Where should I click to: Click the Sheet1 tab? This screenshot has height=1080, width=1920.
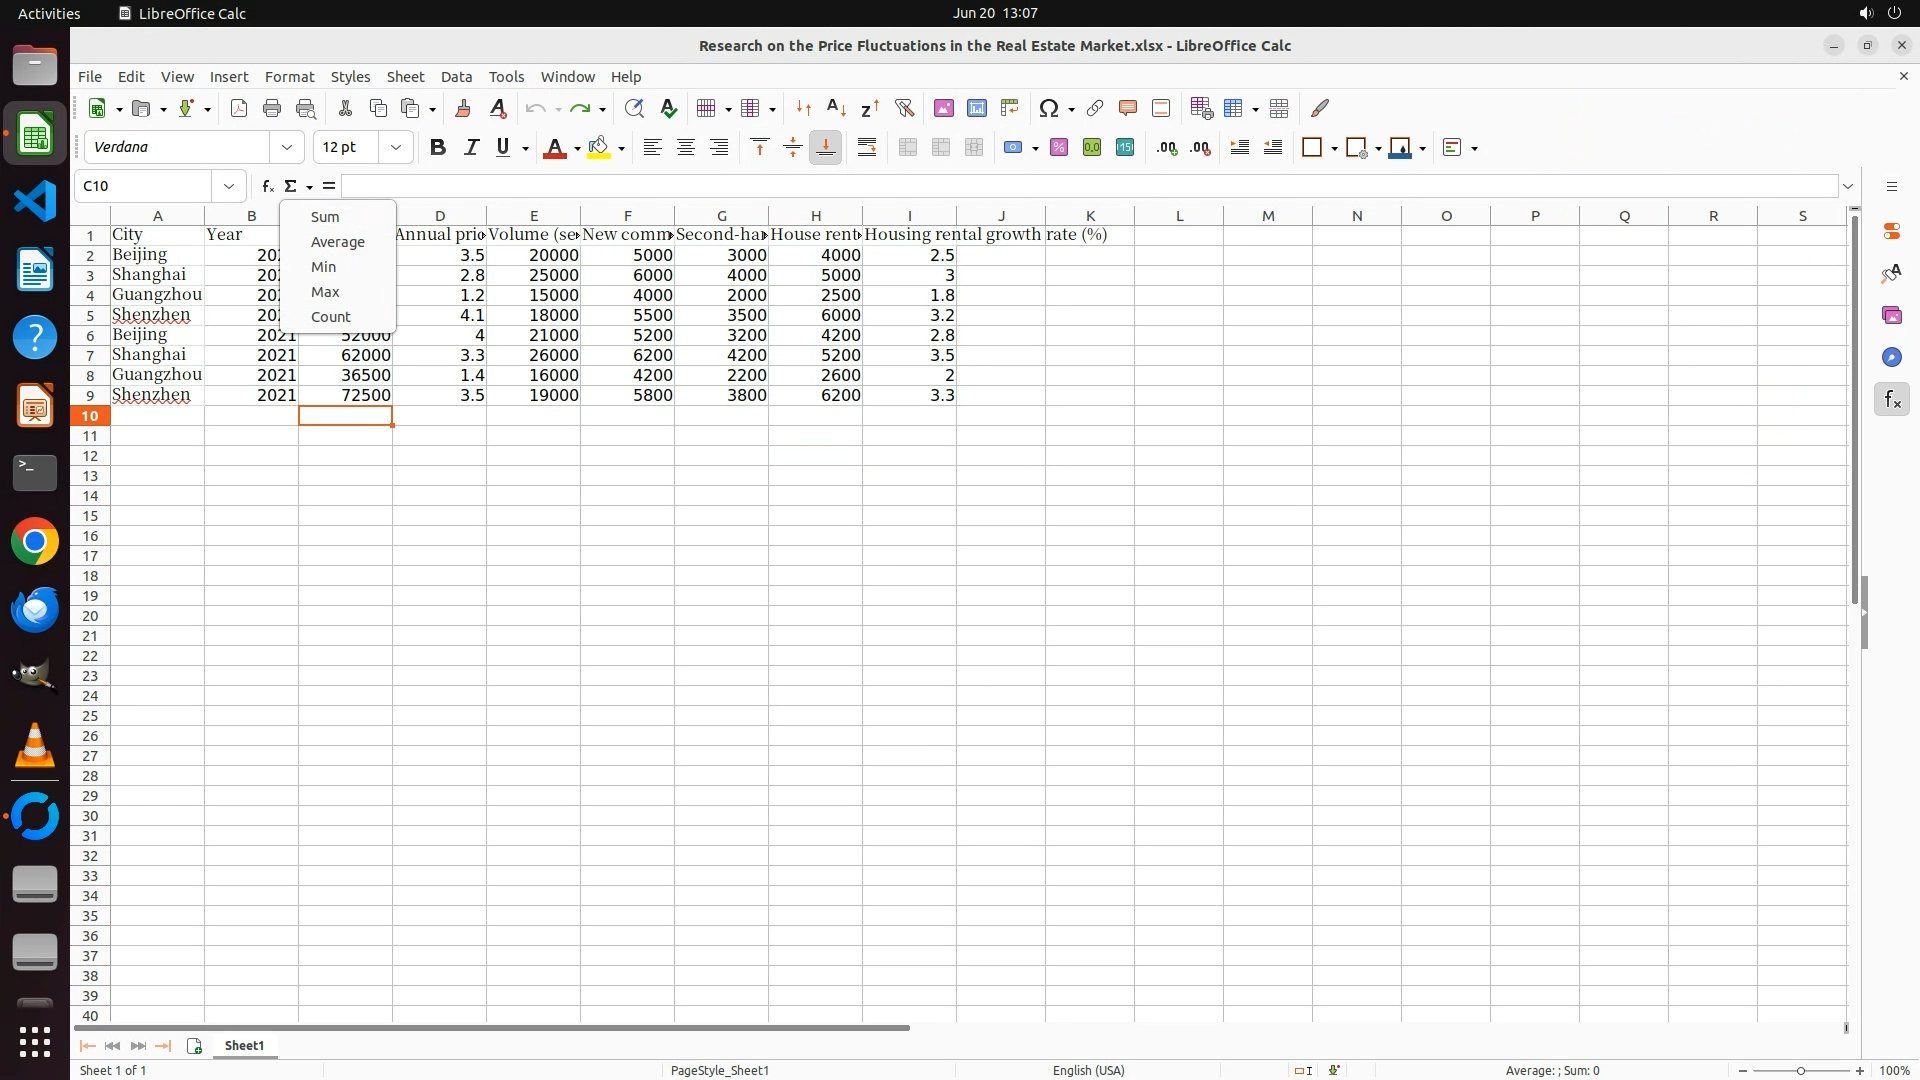pyautogui.click(x=244, y=1045)
